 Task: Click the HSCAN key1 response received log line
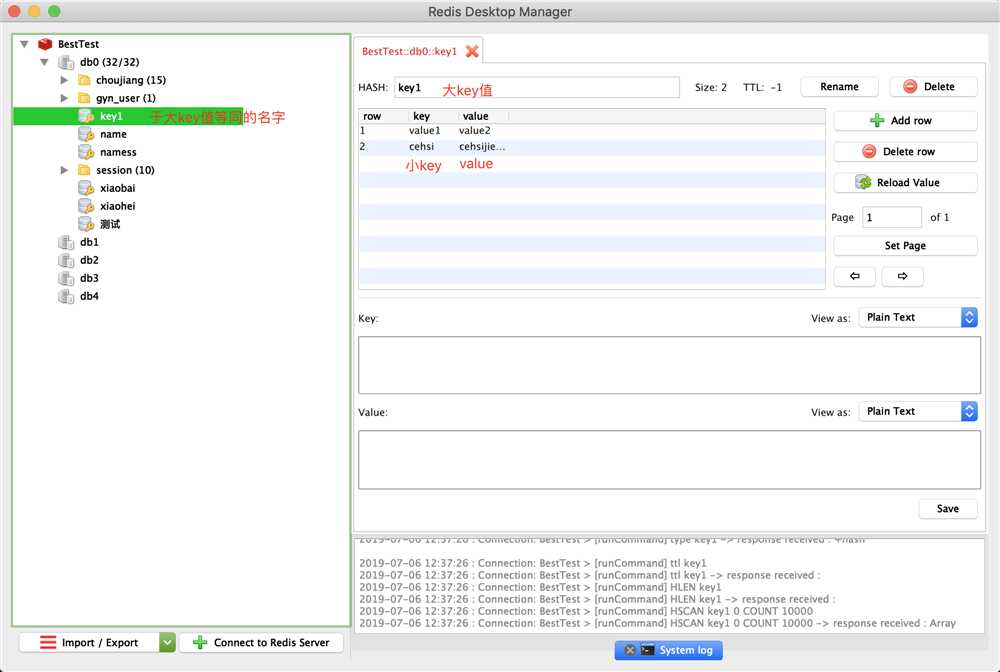(x=658, y=623)
